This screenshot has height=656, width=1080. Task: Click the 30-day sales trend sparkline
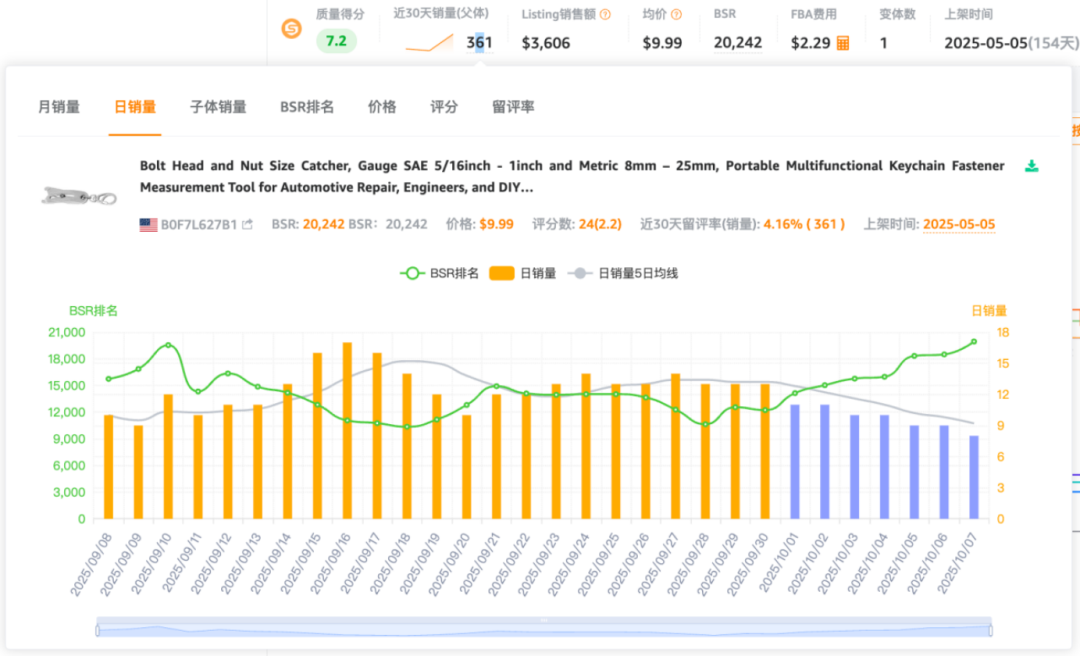(429, 43)
